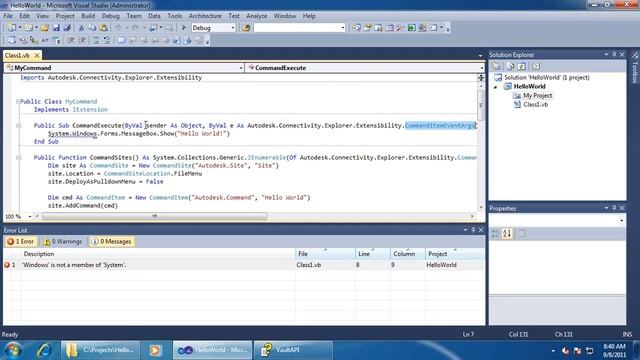Select the 'Windows' is not a member error row
The image size is (640, 360).
[244, 265]
